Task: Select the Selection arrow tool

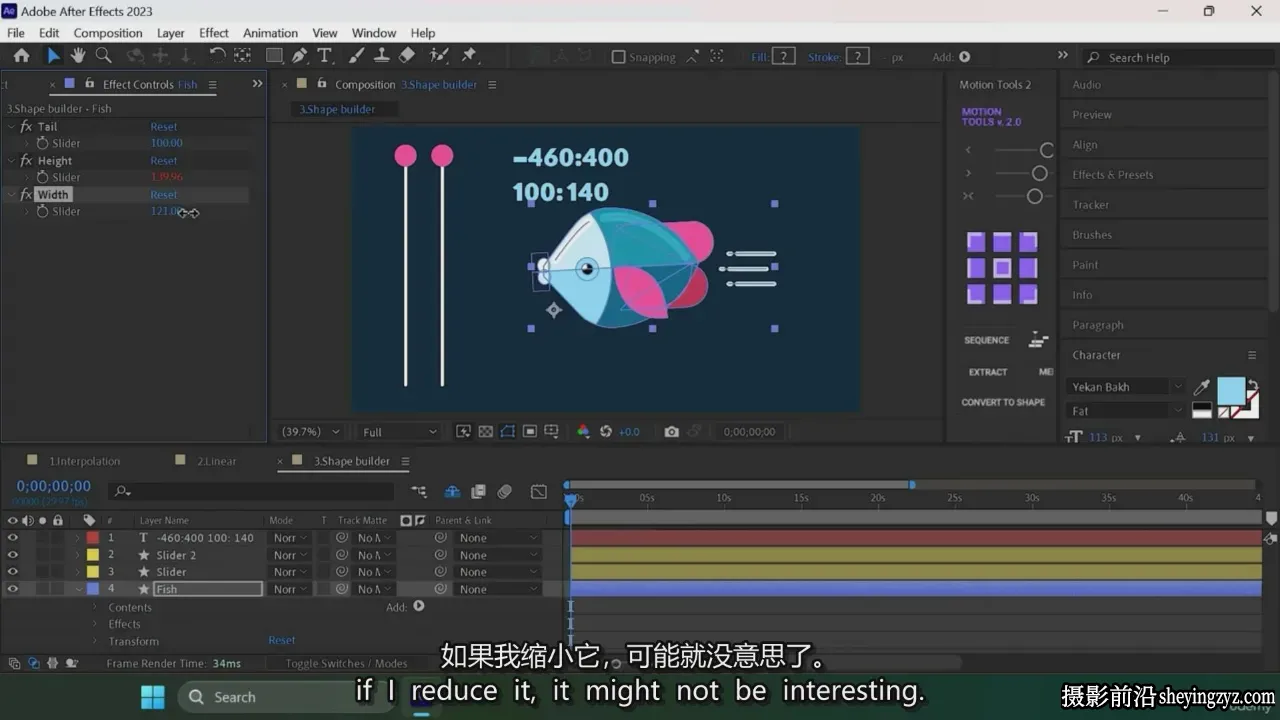Action: pos(53,56)
